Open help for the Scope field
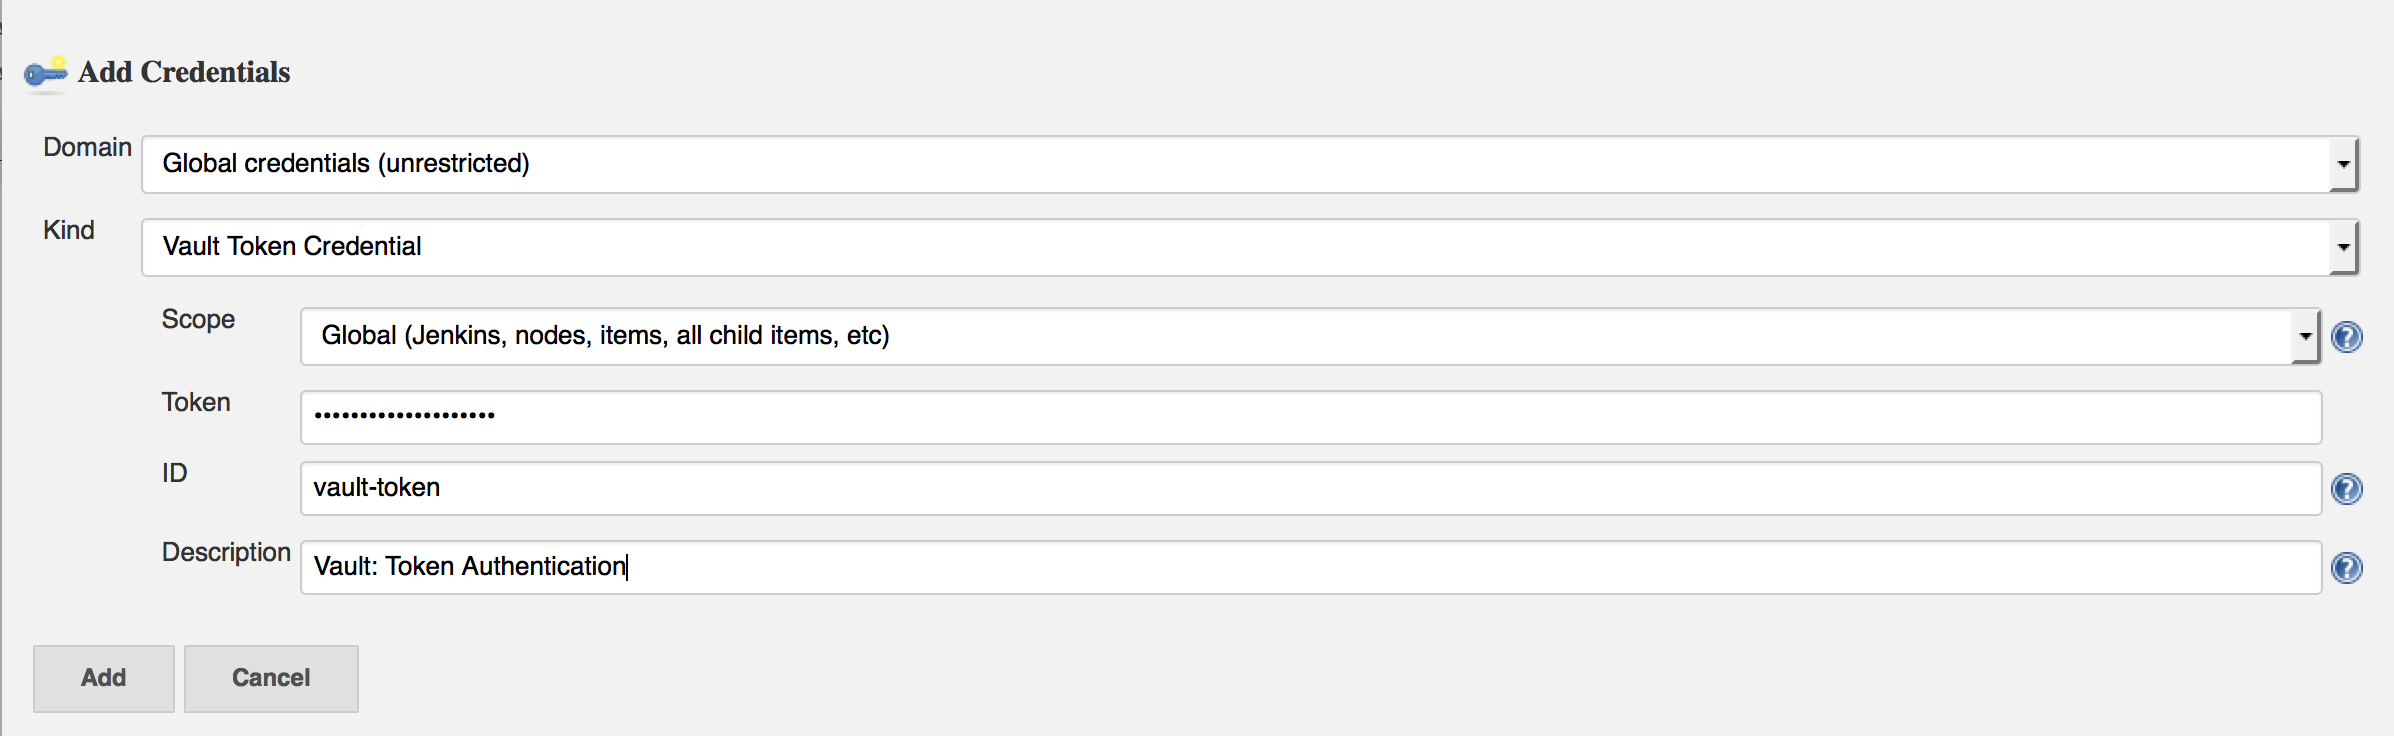2394x736 pixels. click(x=2346, y=337)
